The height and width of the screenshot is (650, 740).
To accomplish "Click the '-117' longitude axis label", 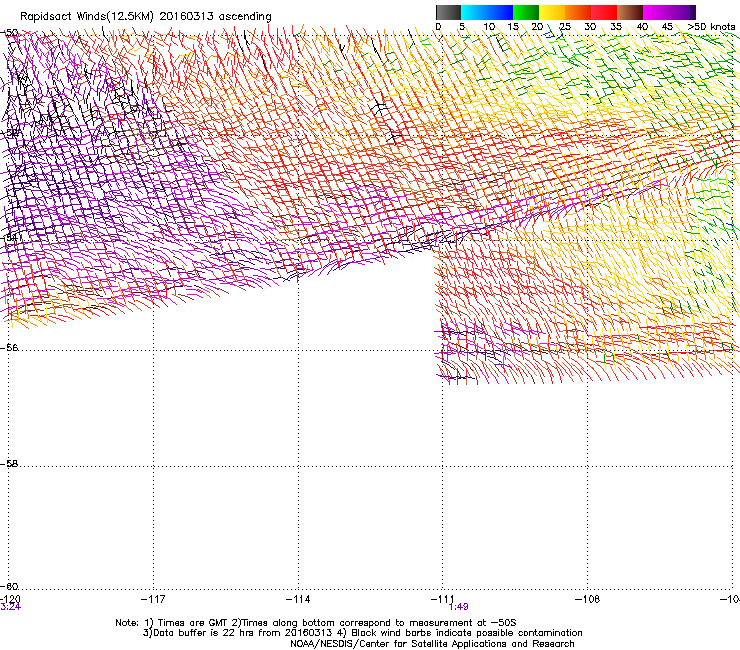I will coord(153,599).
